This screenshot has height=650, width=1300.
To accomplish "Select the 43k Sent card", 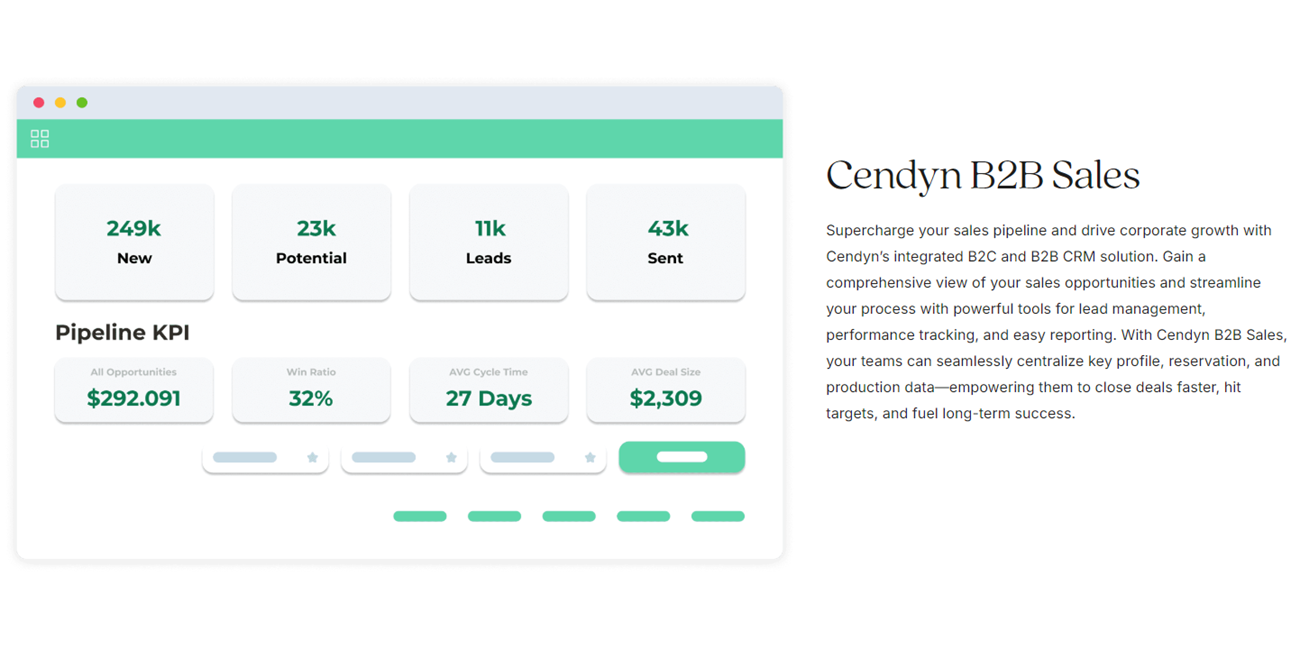I will point(666,242).
